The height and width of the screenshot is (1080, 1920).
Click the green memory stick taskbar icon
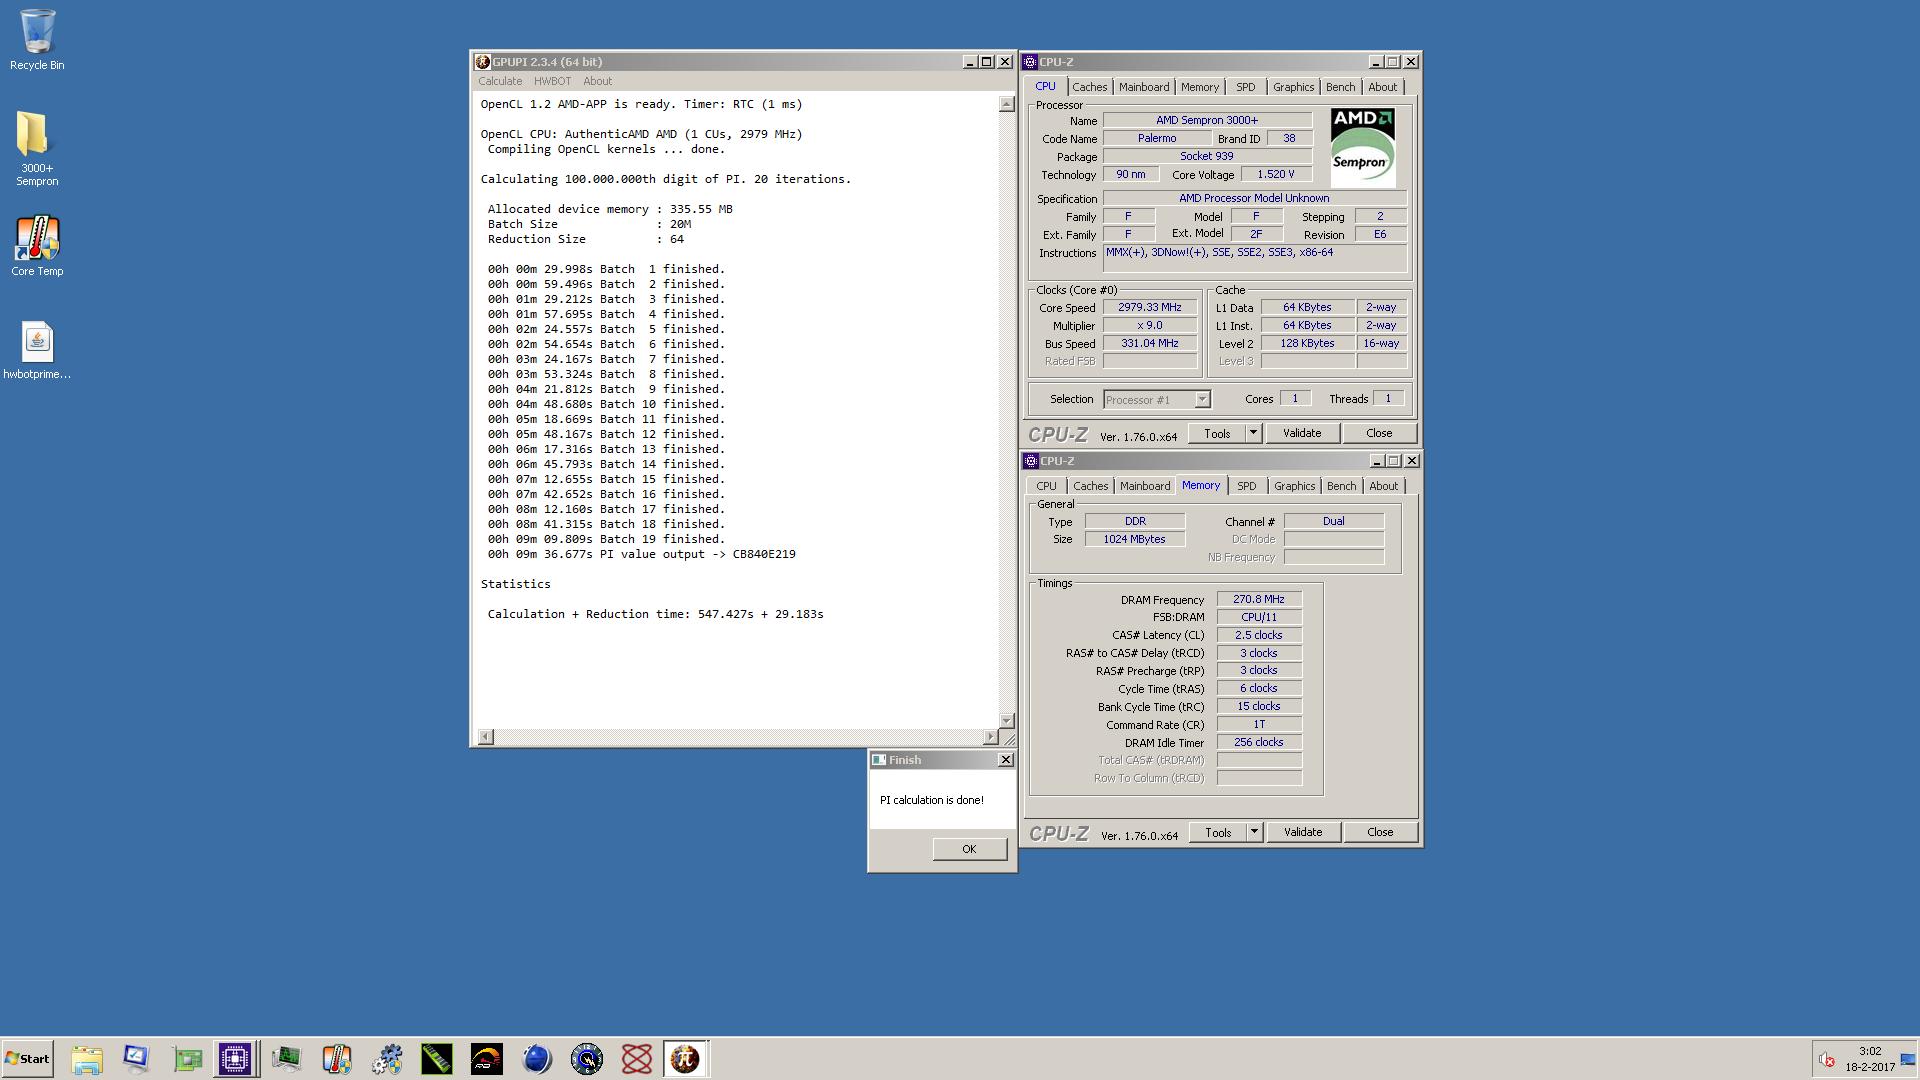437,1058
